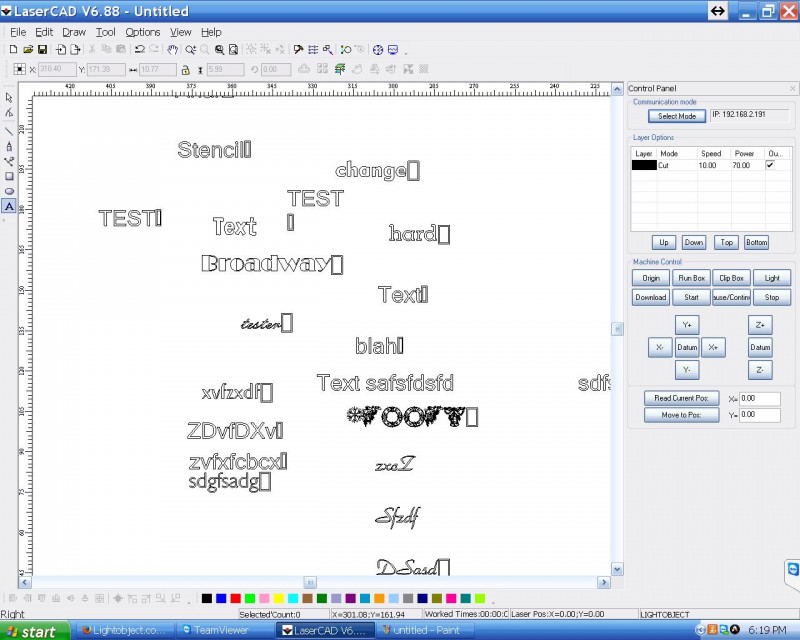Screen dimensions: 800x640
Task: Select the hand pan tool
Action: click(173, 49)
